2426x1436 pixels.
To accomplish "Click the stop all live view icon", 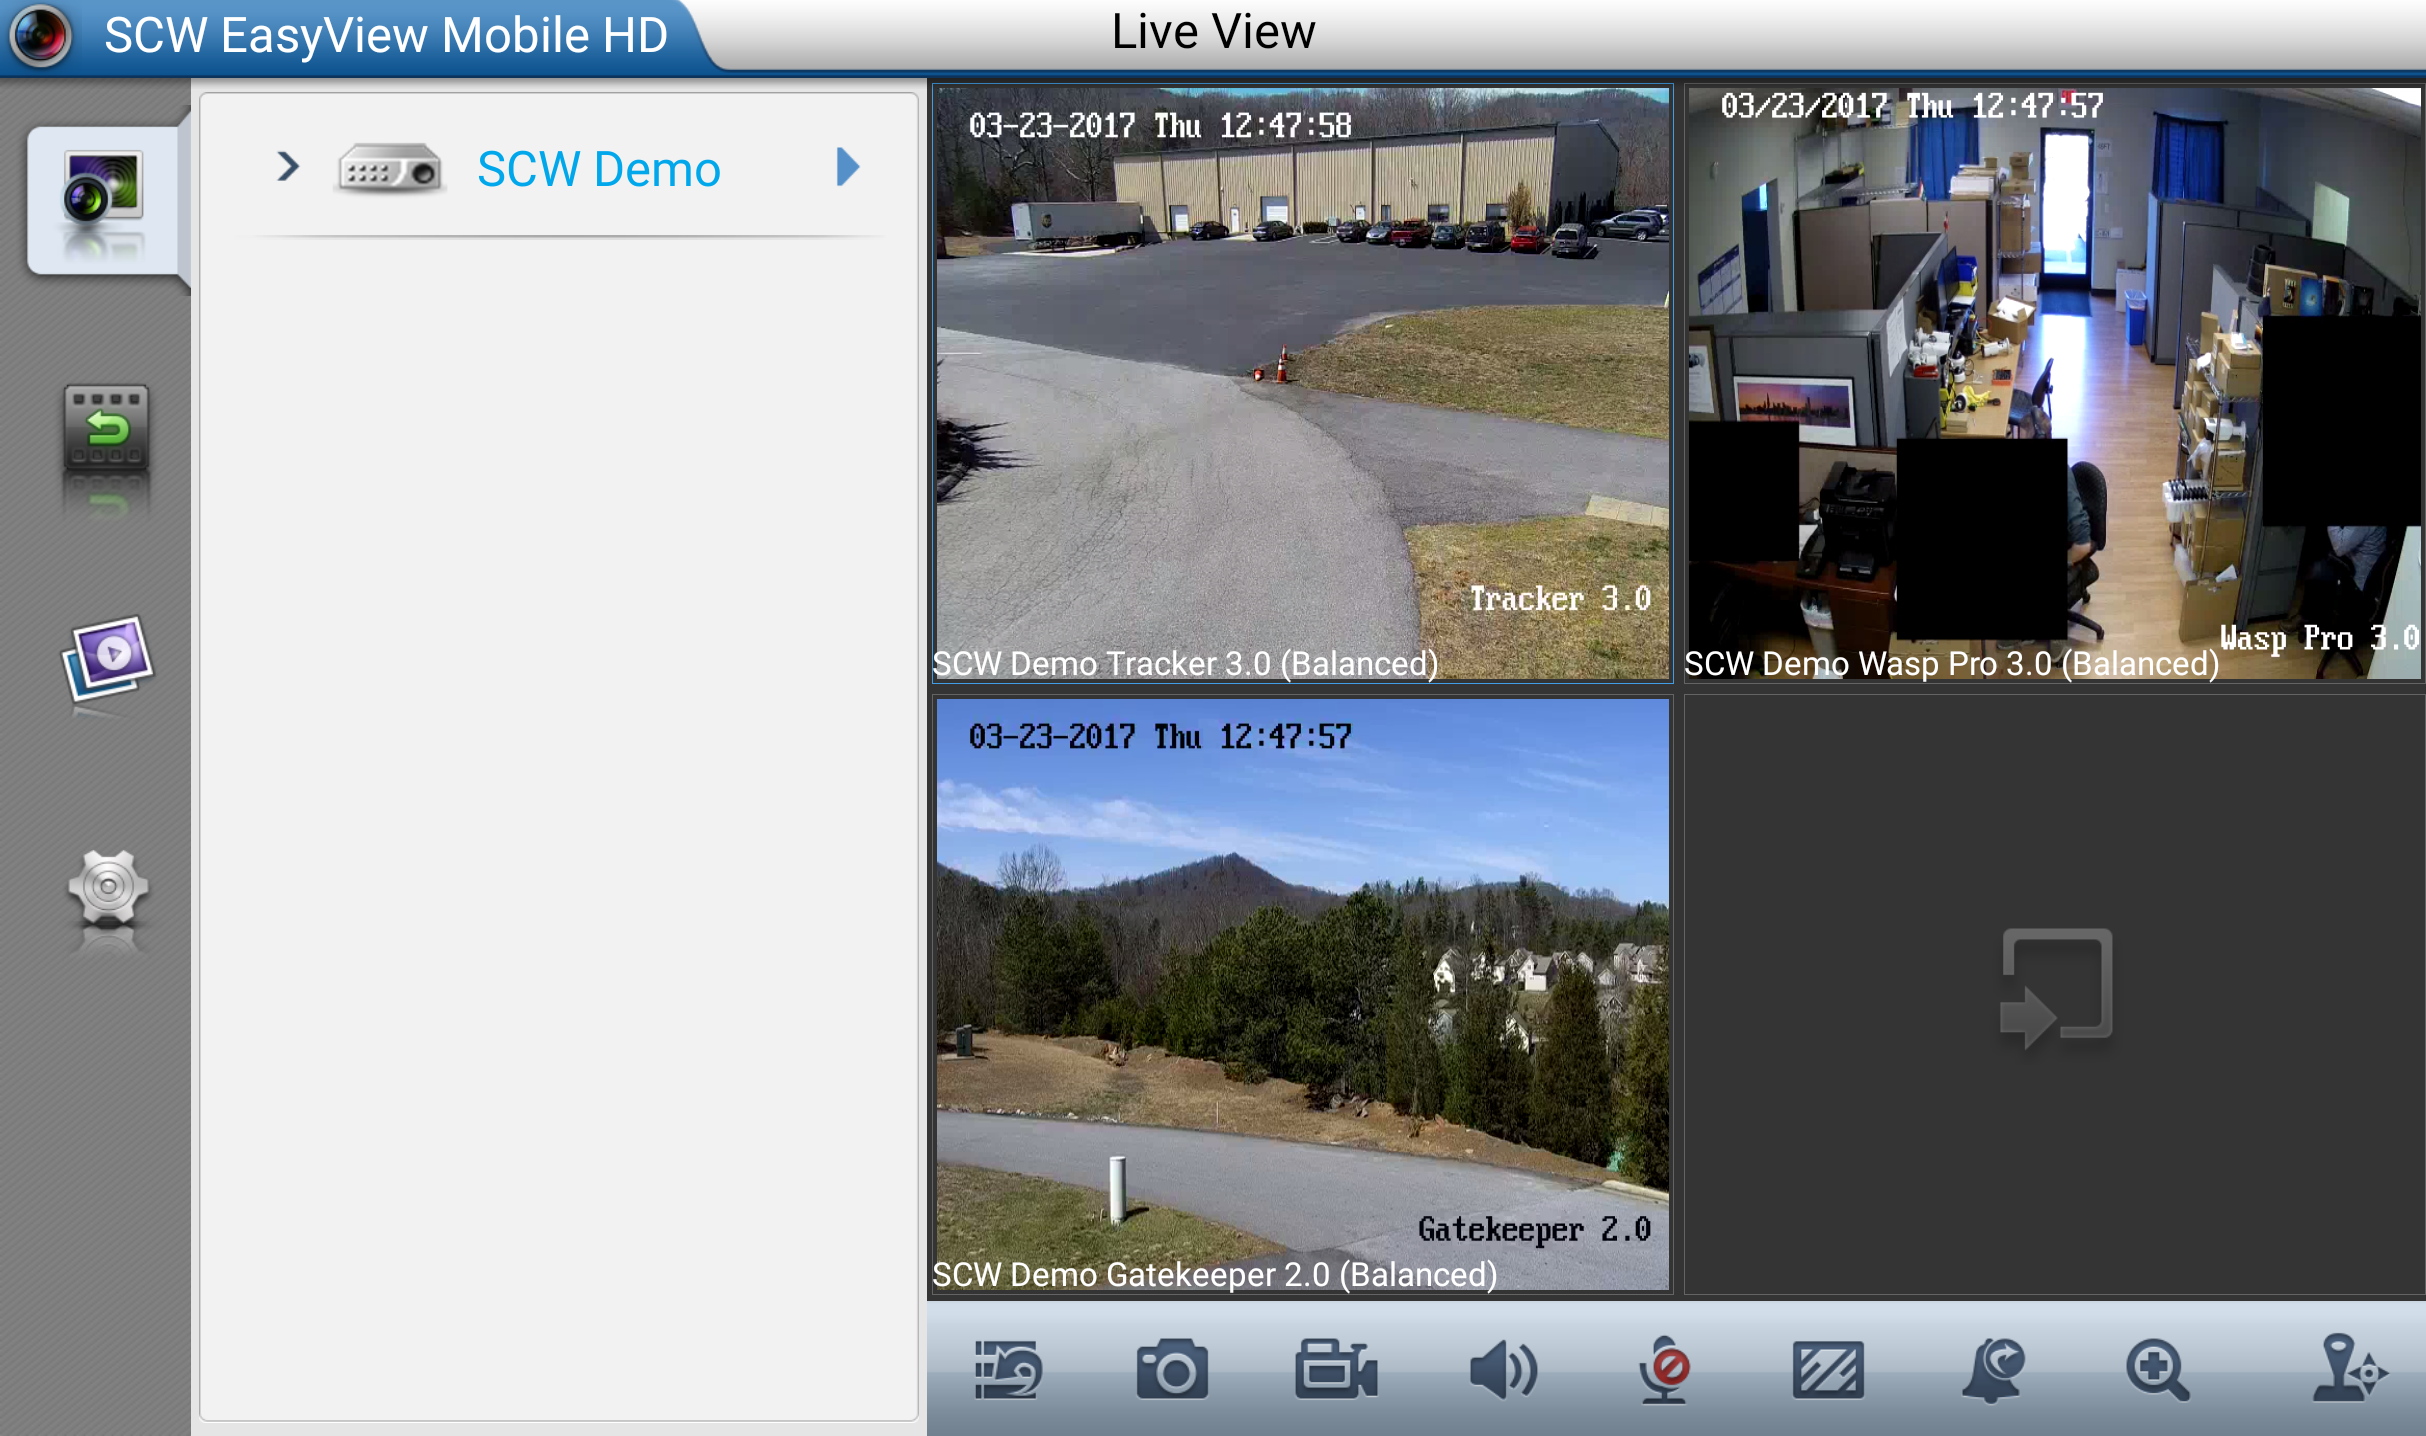I will [1007, 1369].
